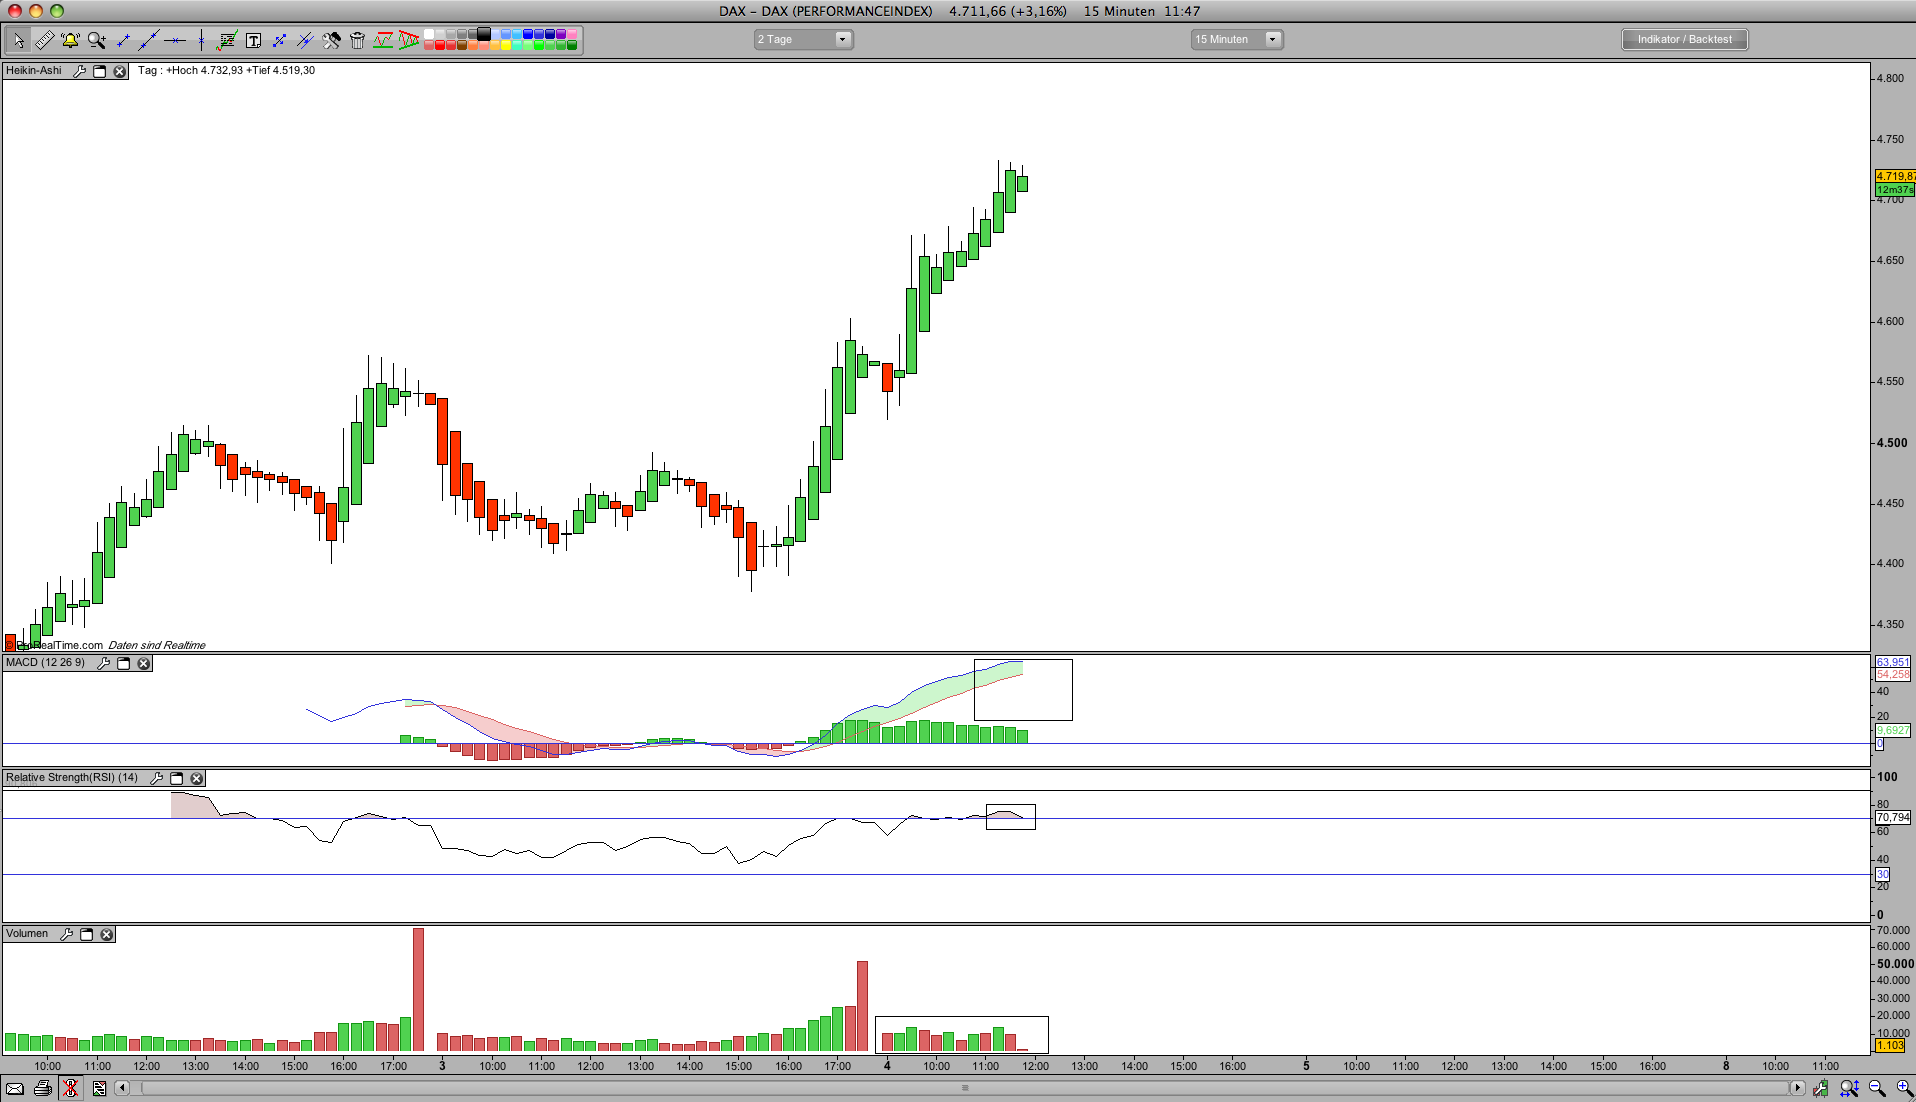Open the '15 Minuten' timeframe dropdown
1916x1102 pixels.
(x=1237, y=40)
